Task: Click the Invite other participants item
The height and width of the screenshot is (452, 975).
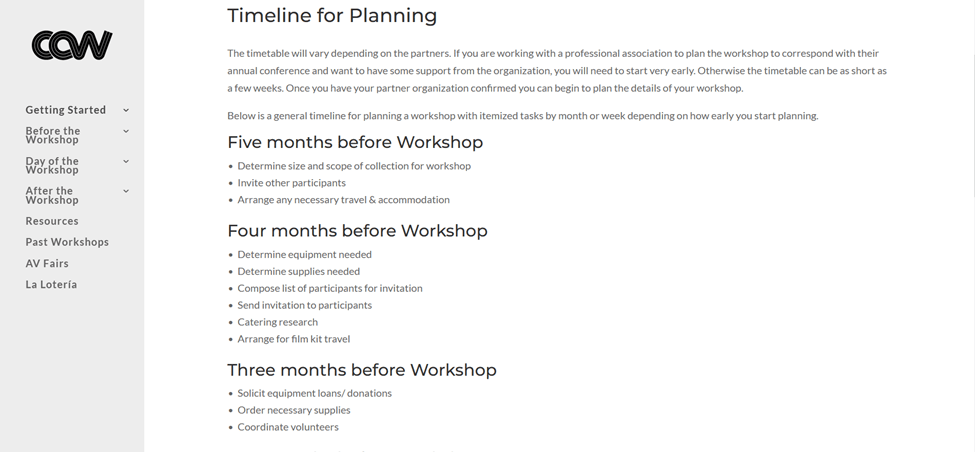Action: [291, 183]
